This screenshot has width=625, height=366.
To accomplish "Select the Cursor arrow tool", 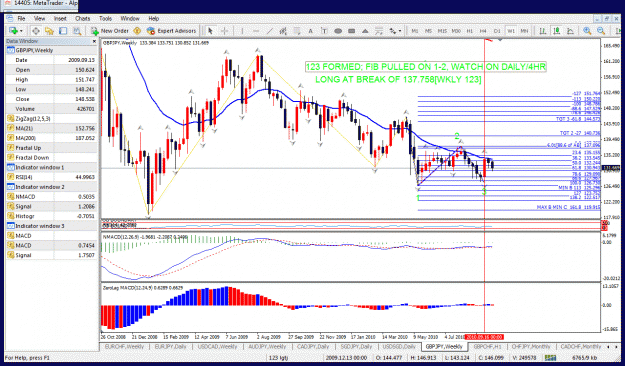I will [210, 31].
